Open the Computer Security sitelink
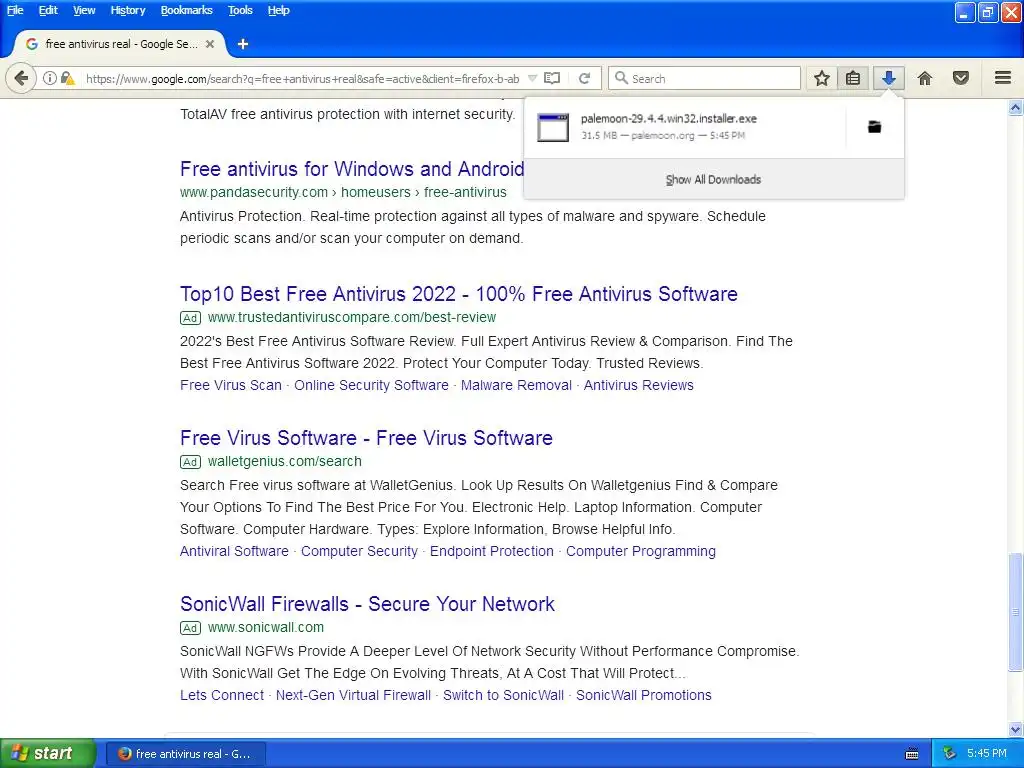The height and width of the screenshot is (768, 1024). coord(359,551)
